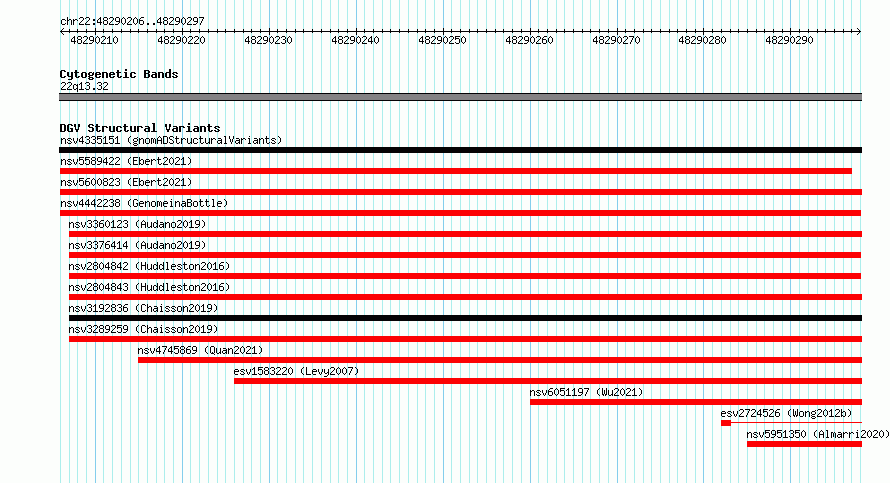Viewport: 890px width, 483px height.
Task: Click ruler position 48290230
Action: tap(268, 40)
